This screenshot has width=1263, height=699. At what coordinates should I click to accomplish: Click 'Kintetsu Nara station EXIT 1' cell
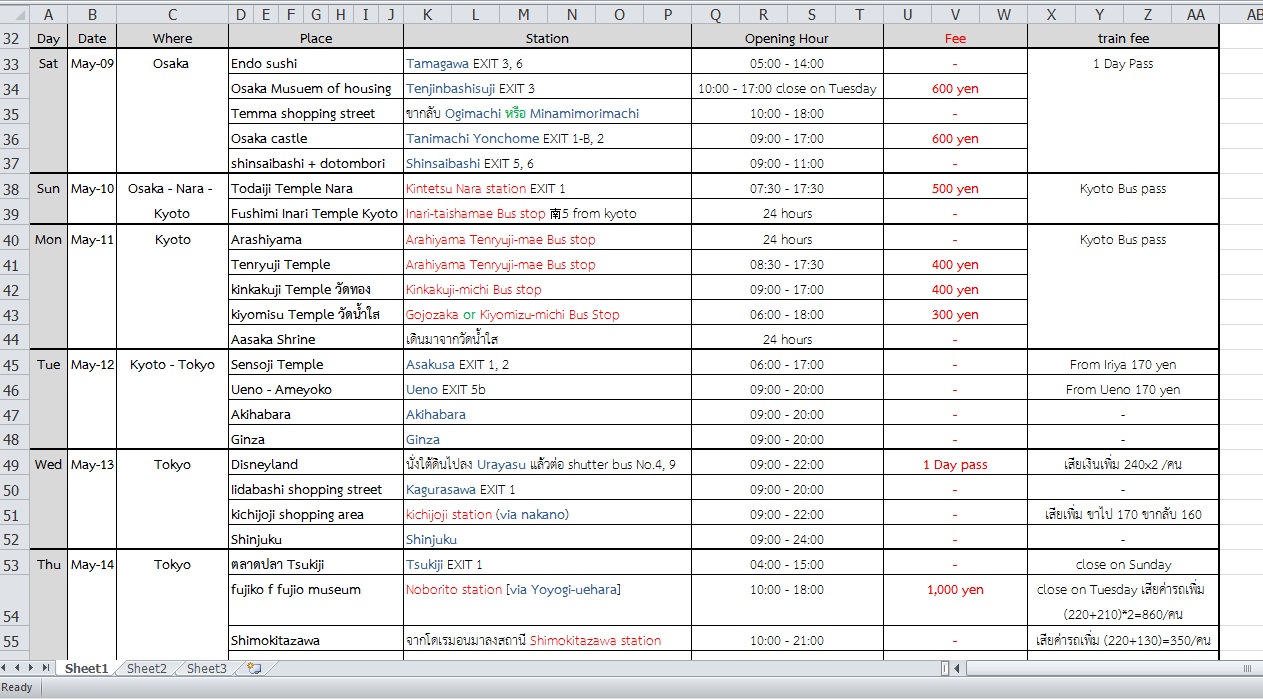click(x=547, y=188)
